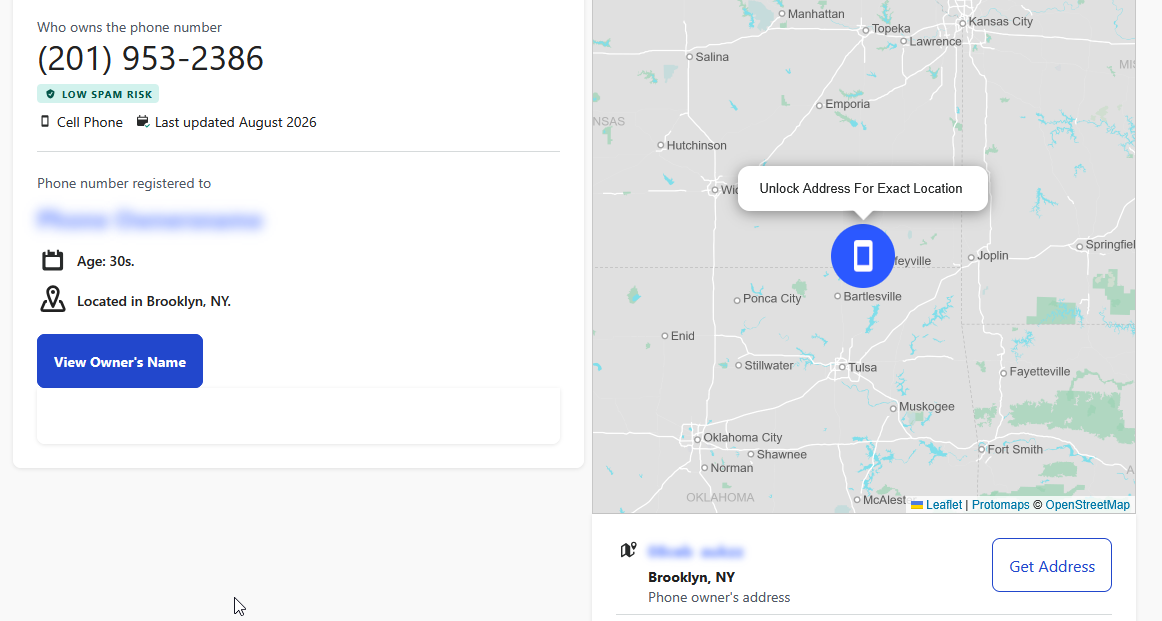Click the Leaflet flag icon
Image resolution: width=1162 pixels, height=621 pixels.
917,505
